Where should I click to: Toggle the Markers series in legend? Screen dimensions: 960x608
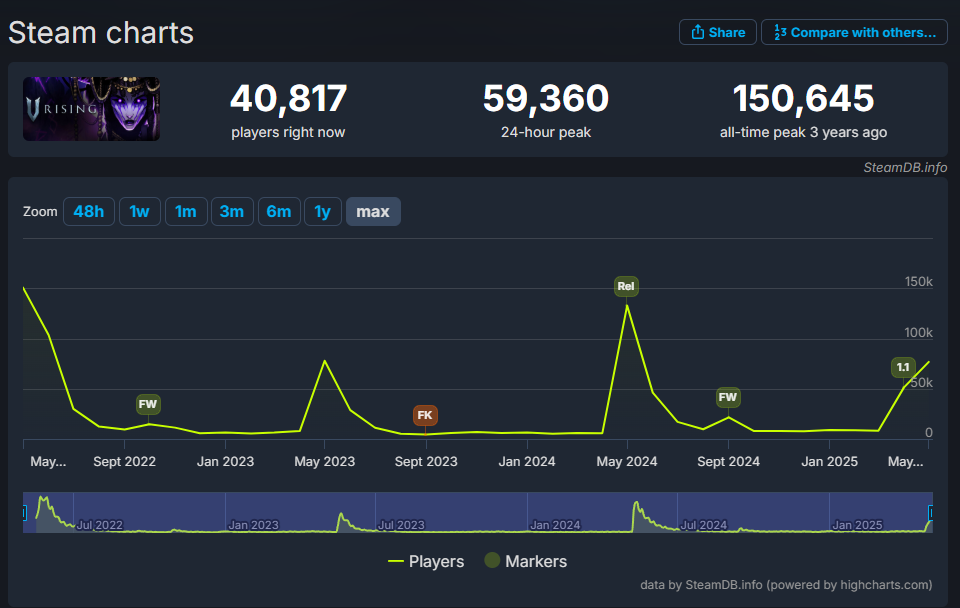click(526, 562)
